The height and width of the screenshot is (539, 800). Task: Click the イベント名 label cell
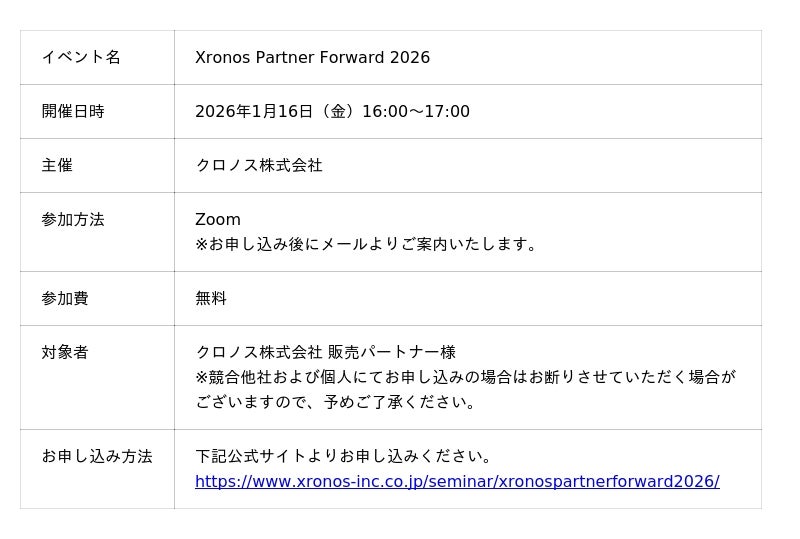(81, 57)
